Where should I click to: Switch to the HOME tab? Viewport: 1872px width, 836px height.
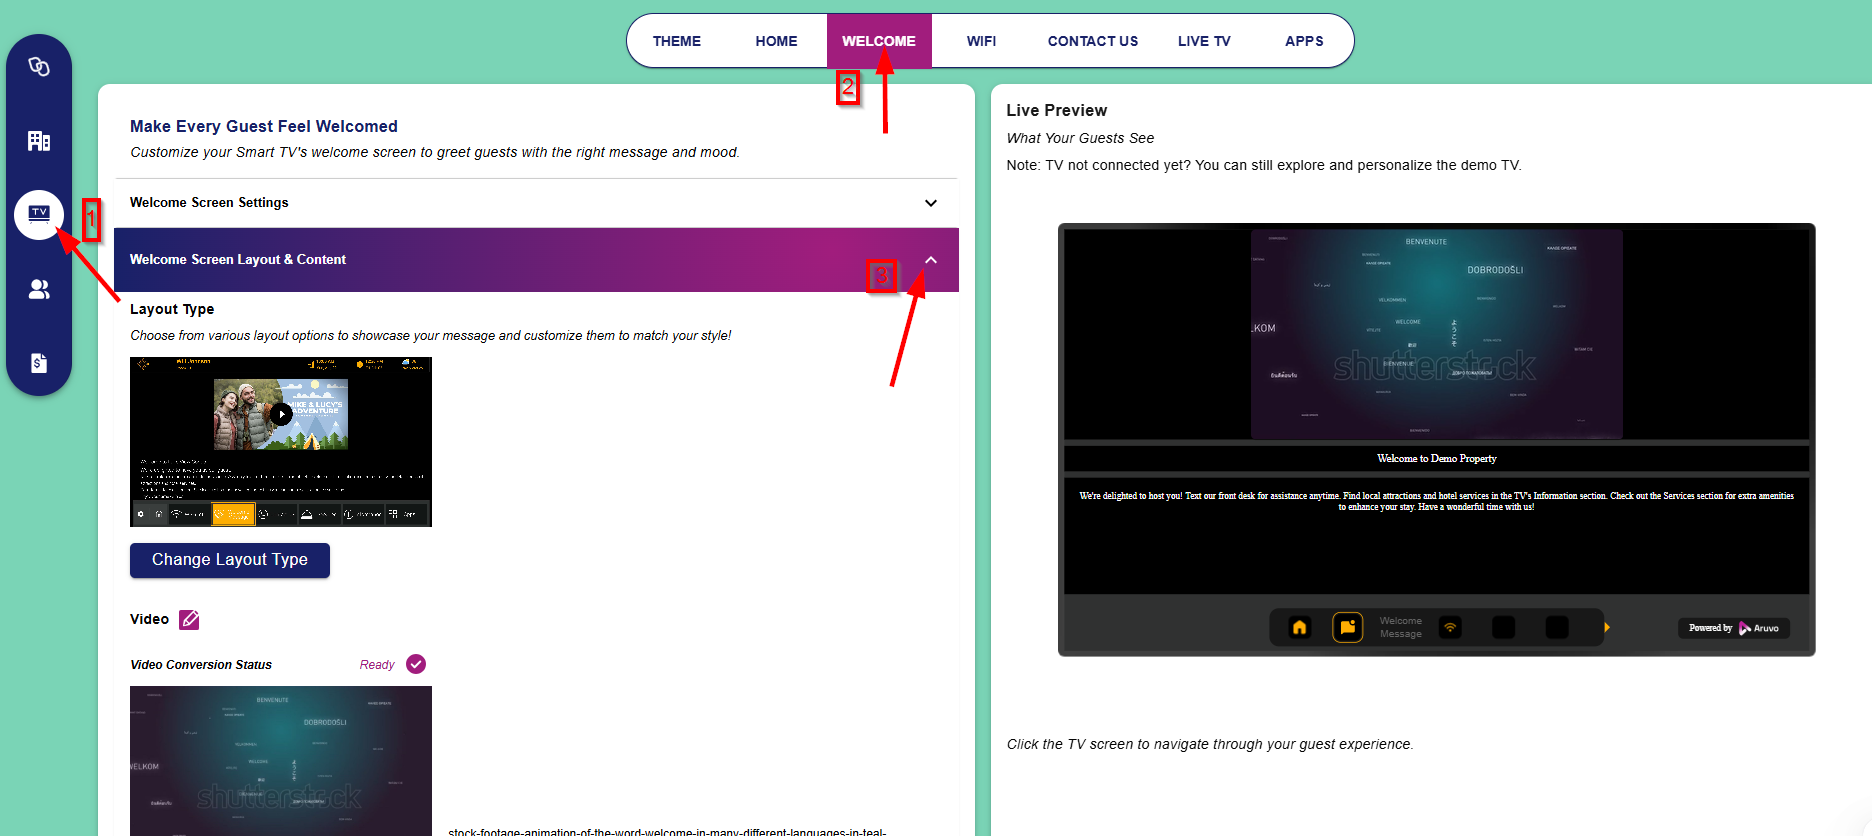click(776, 41)
